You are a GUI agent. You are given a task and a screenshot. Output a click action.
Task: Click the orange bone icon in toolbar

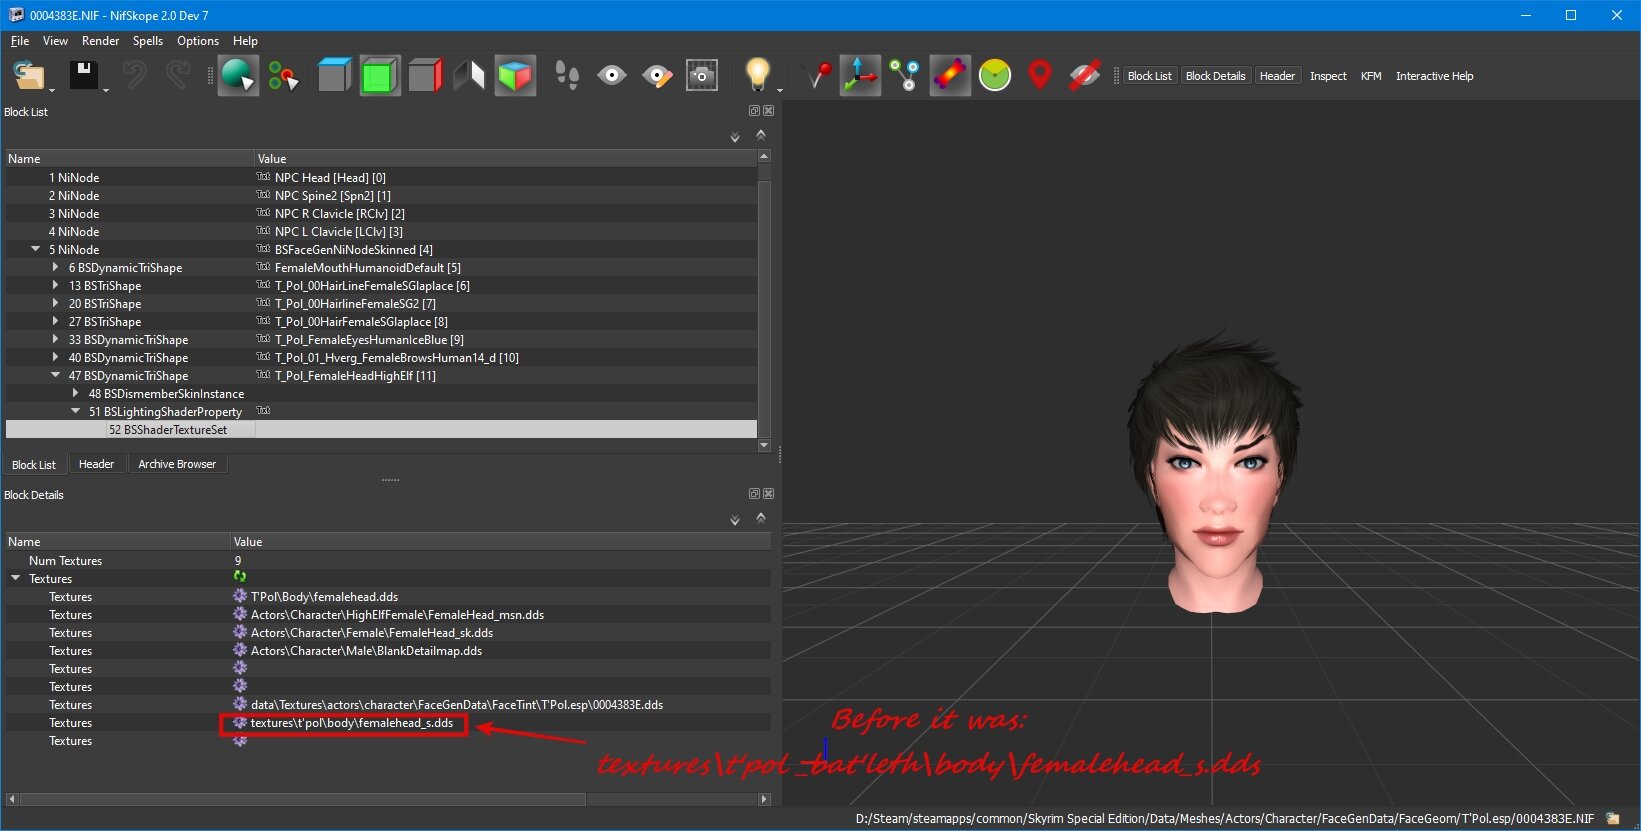coord(949,75)
